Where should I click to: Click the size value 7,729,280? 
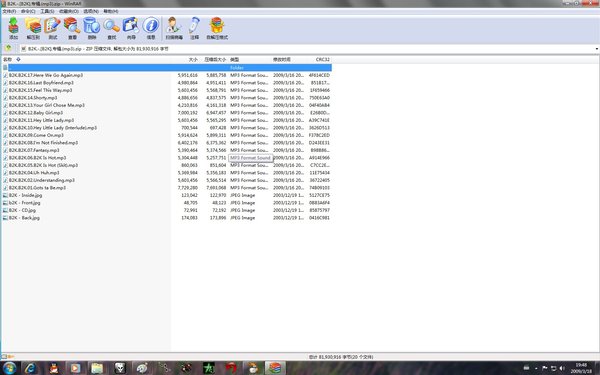(x=188, y=188)
